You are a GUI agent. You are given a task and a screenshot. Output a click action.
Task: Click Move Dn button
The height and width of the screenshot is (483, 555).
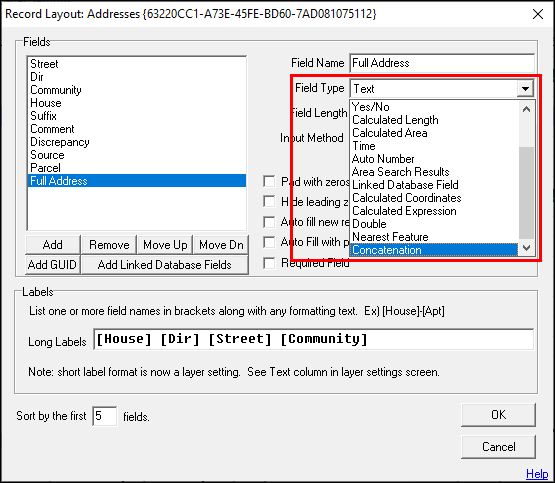tap(221, 245)
